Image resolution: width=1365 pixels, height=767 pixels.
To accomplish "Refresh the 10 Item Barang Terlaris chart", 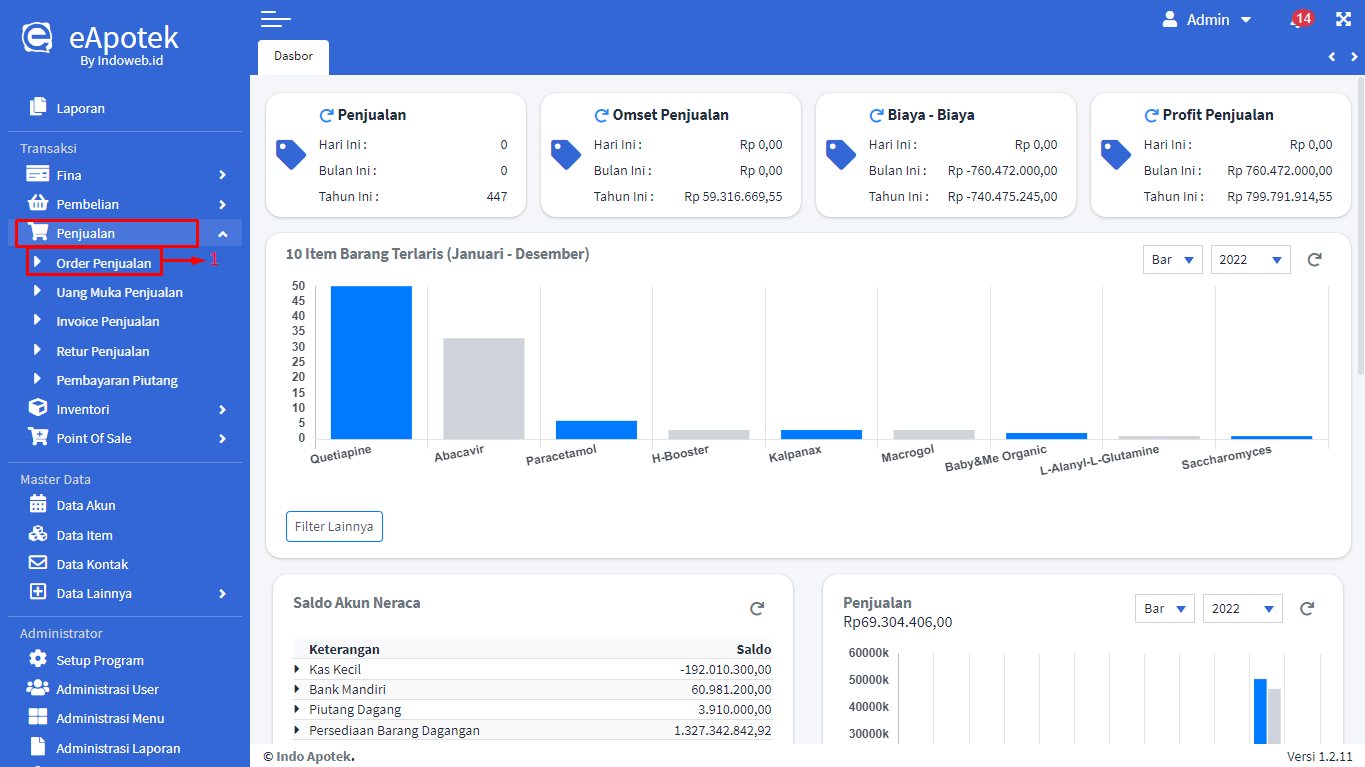I will [1315, 260].
